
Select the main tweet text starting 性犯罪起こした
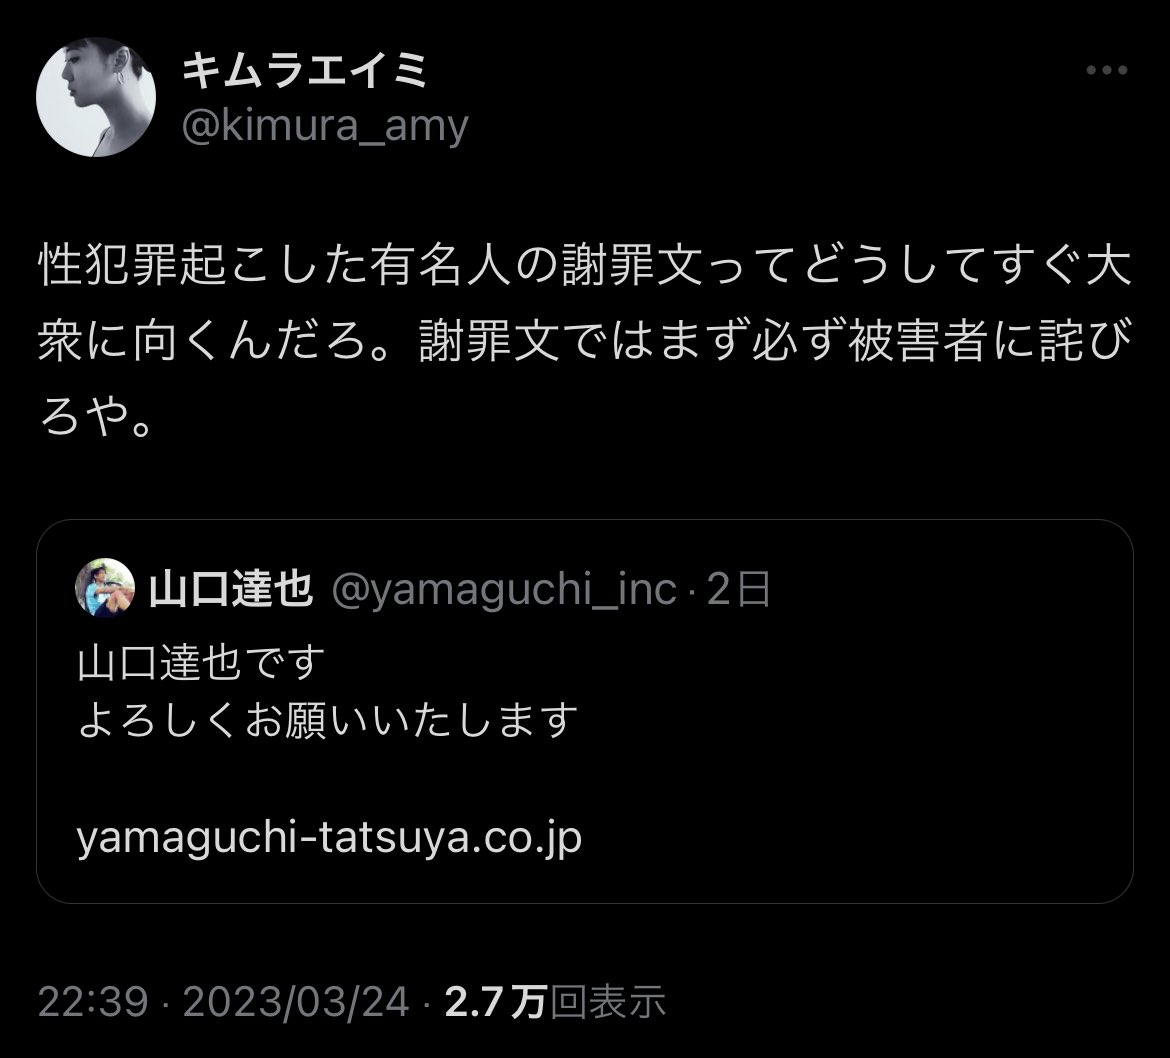point(585,341)
